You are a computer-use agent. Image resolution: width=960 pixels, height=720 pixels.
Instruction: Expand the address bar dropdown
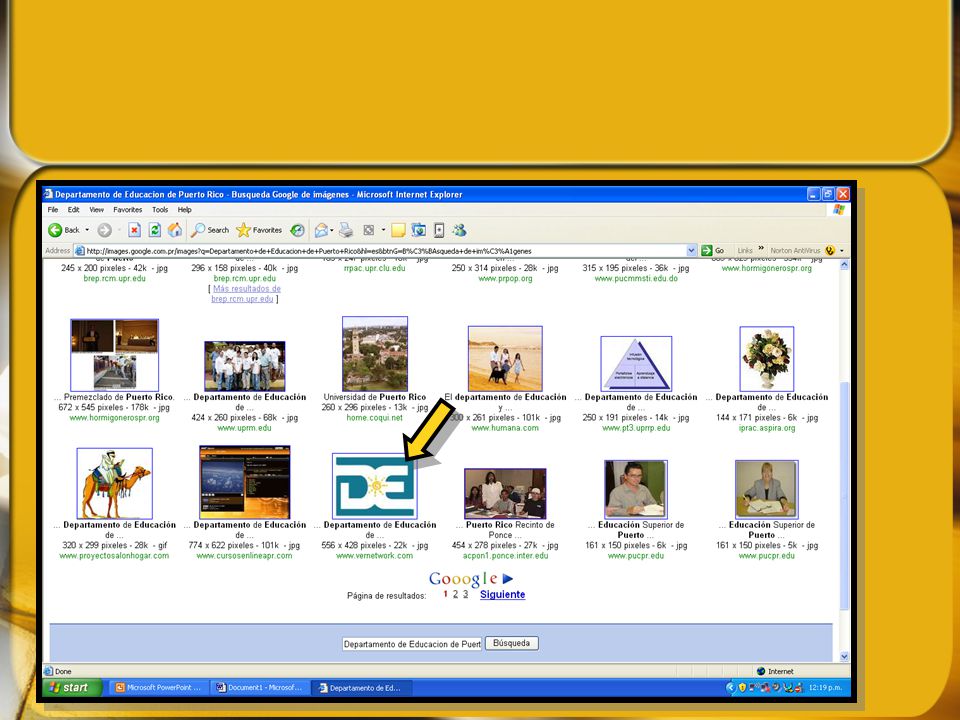691,250
